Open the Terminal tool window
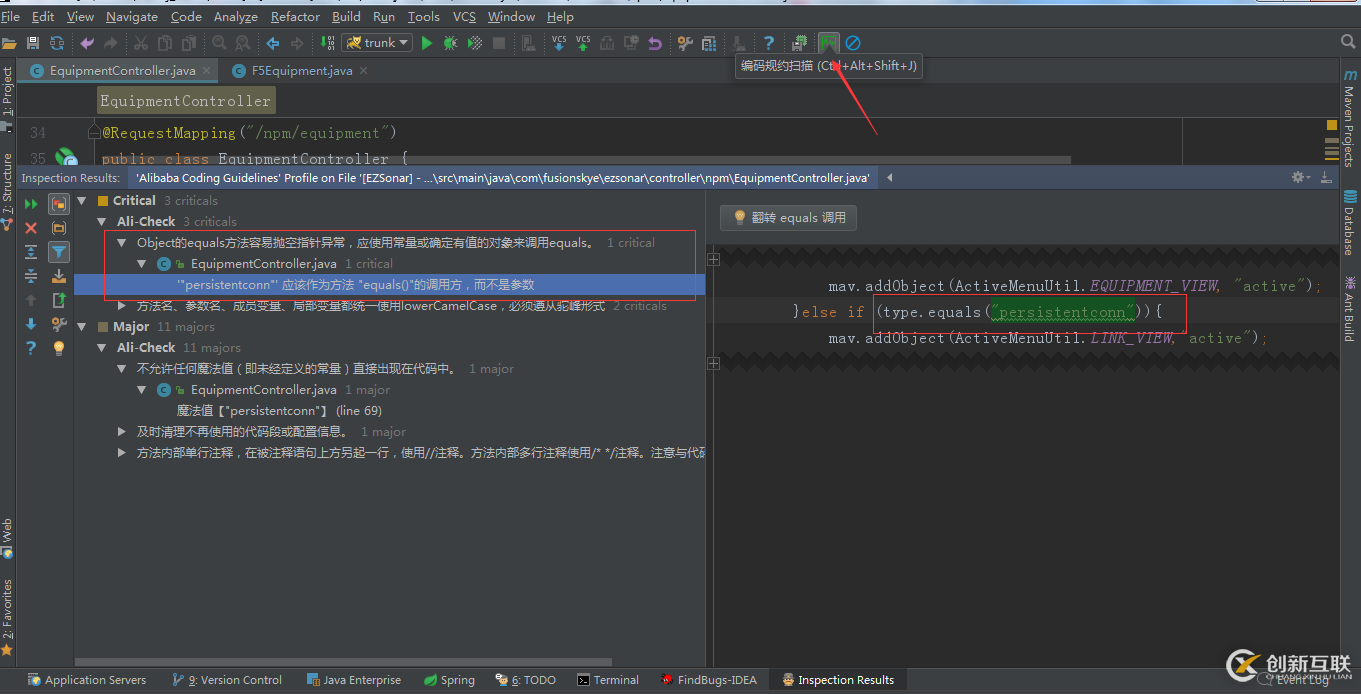The width and height of the screenshot is (1361, 694). point(608,680)
